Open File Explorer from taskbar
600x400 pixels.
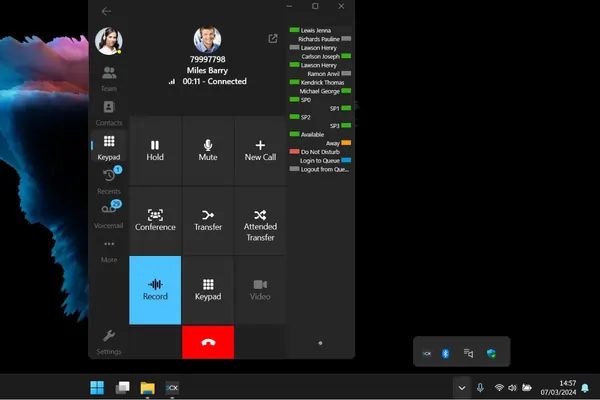(147, 388)
